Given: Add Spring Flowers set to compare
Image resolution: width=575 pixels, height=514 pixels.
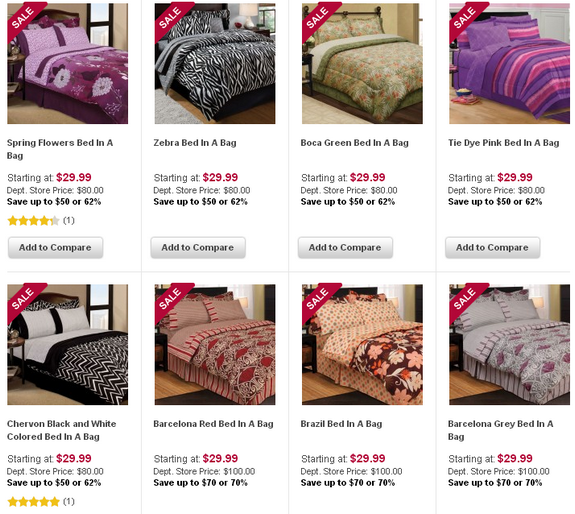Looking at the screenshot, I should [x=55, y=248].
